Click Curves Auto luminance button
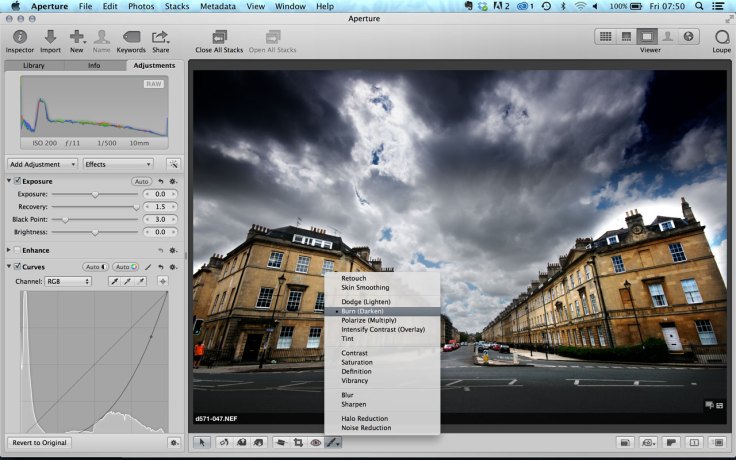 coord(96,267)
